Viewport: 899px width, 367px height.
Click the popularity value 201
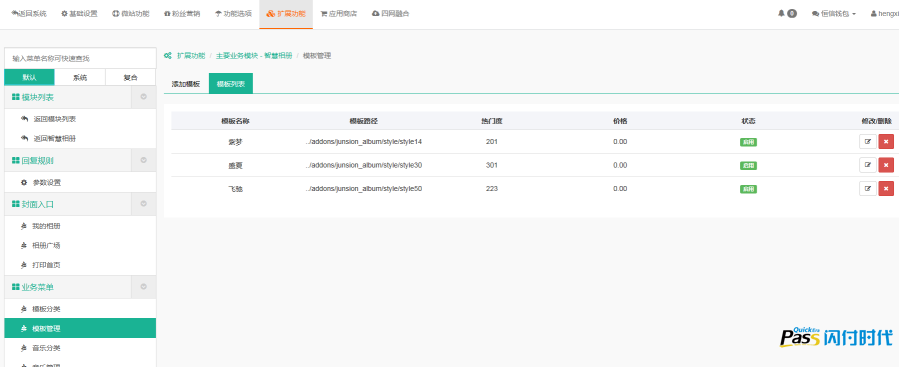pyautogui.click(x=492, y=142)
